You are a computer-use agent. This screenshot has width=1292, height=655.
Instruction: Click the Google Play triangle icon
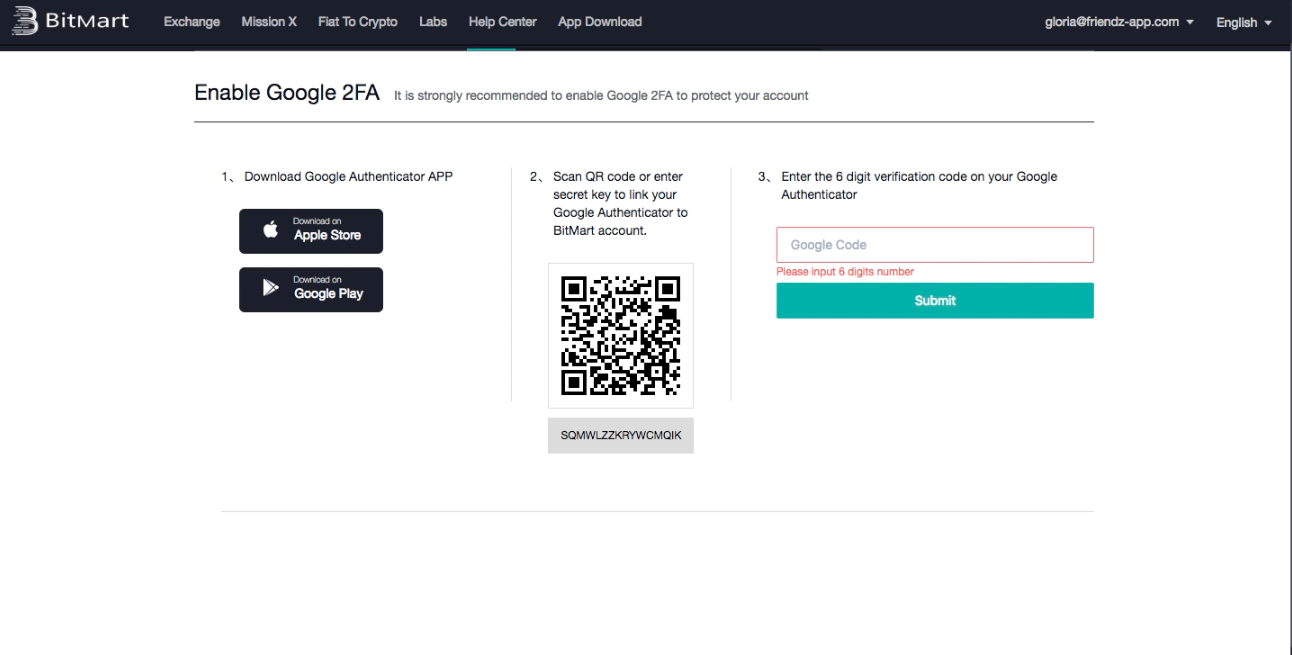[270, 288]
